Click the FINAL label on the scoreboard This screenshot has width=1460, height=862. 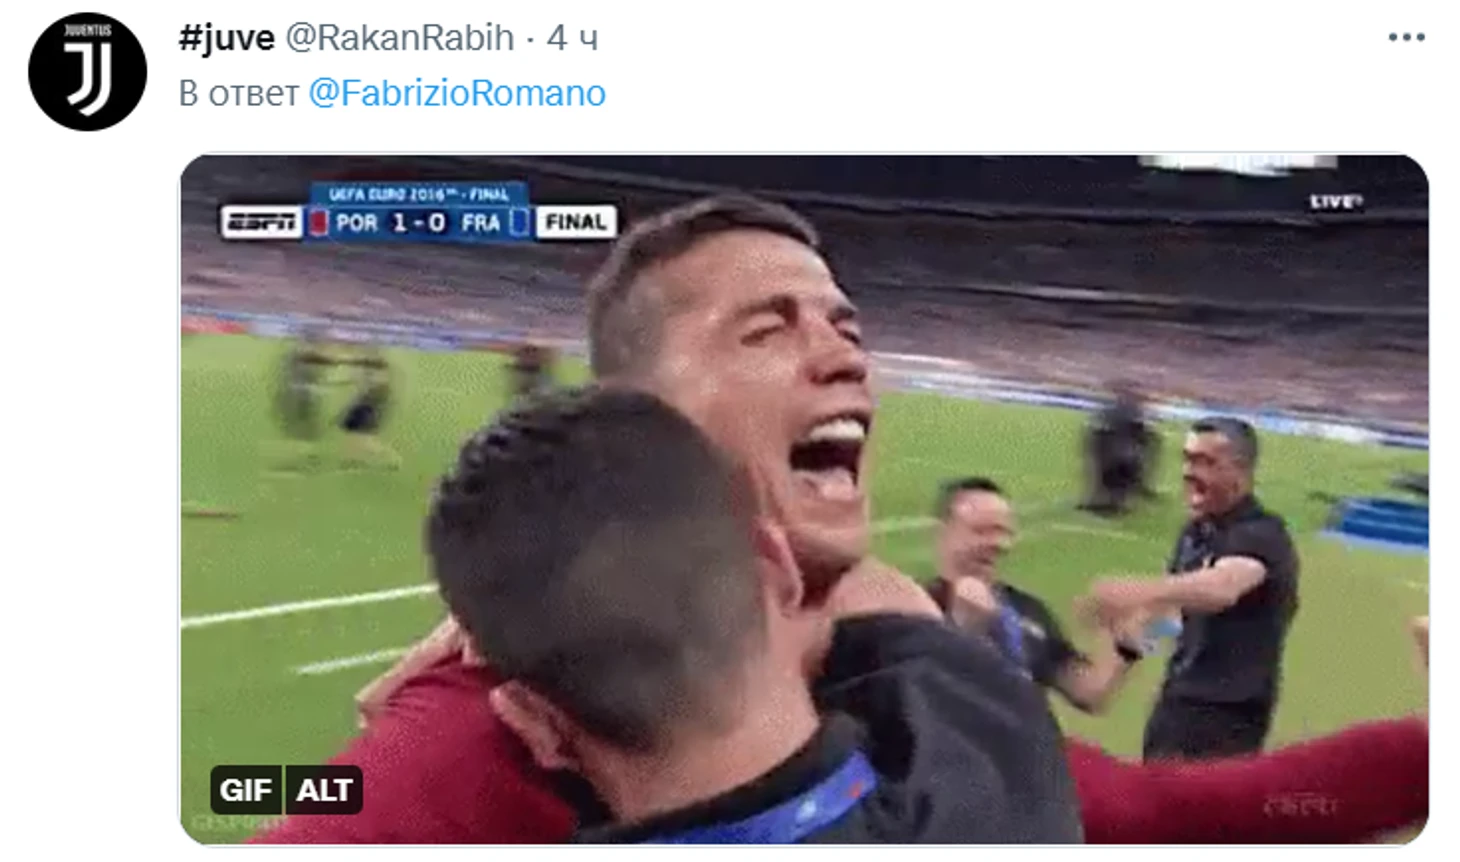pyautogui.click(x=576, y=222)
